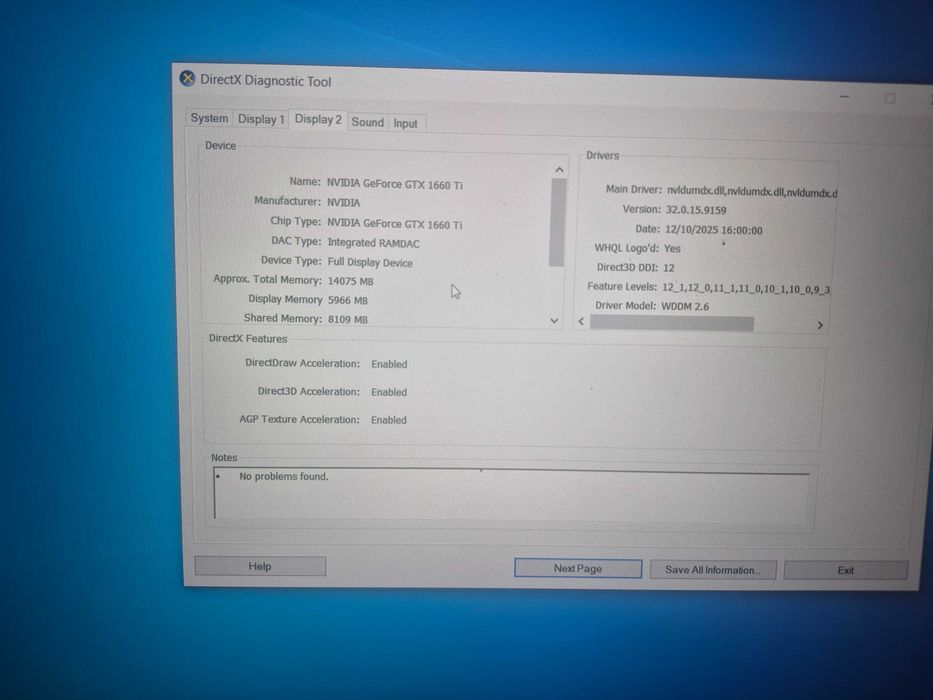Select the Display 2 tab
This screenshot has width=933, height=700.
(318, 119)
